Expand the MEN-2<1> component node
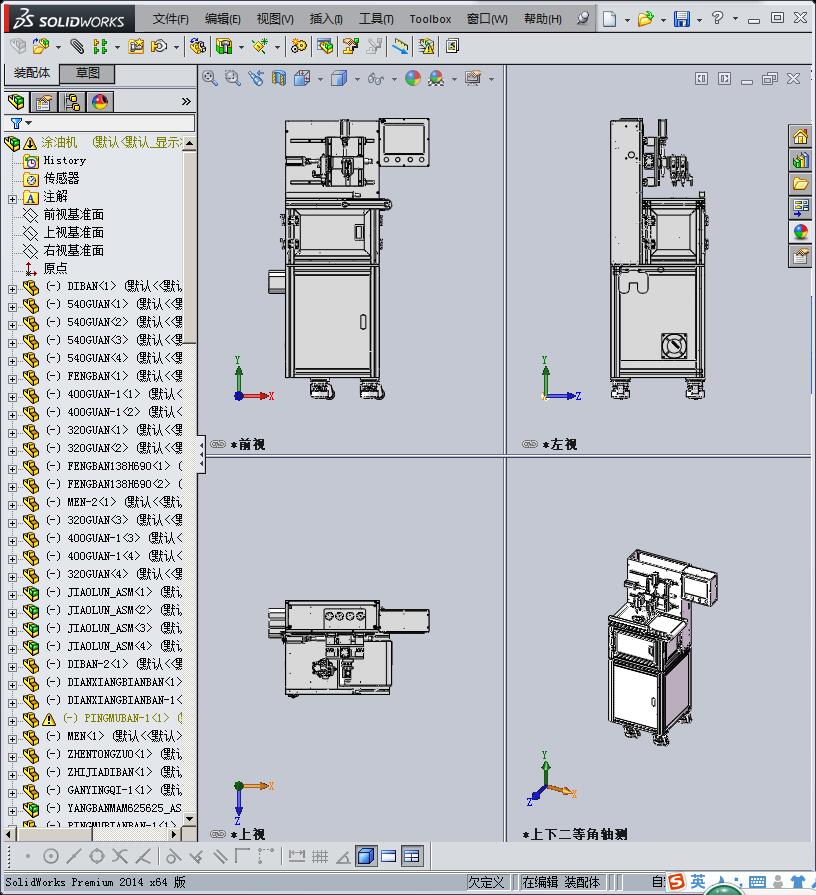This screenshot has height=895, width=816. 13,505
